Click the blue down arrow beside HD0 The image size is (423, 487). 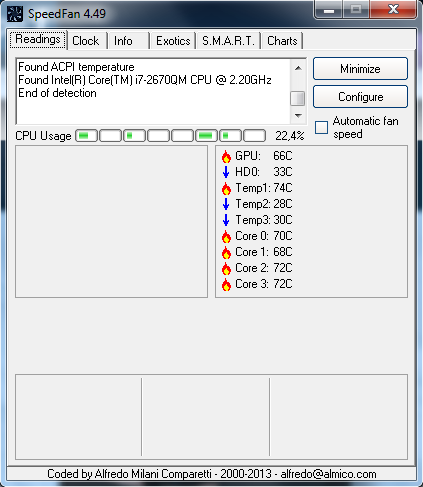click(226, 172)
